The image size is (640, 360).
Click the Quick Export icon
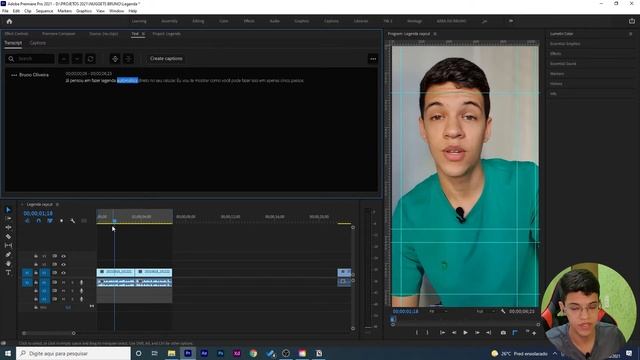pyautogui.click(x=632, y=21)
